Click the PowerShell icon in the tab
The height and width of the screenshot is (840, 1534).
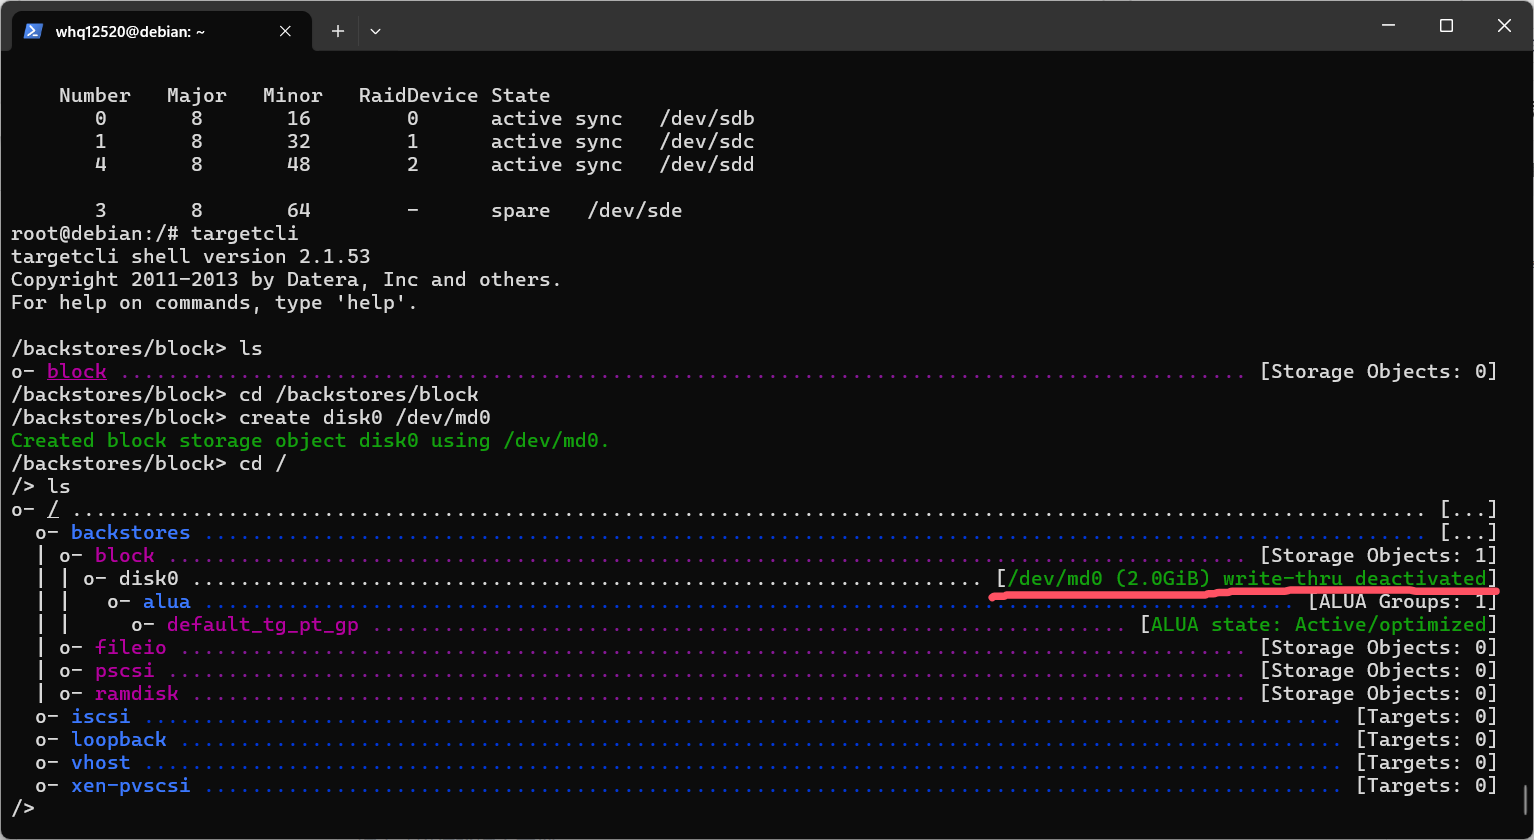click(x=33, y=31)
